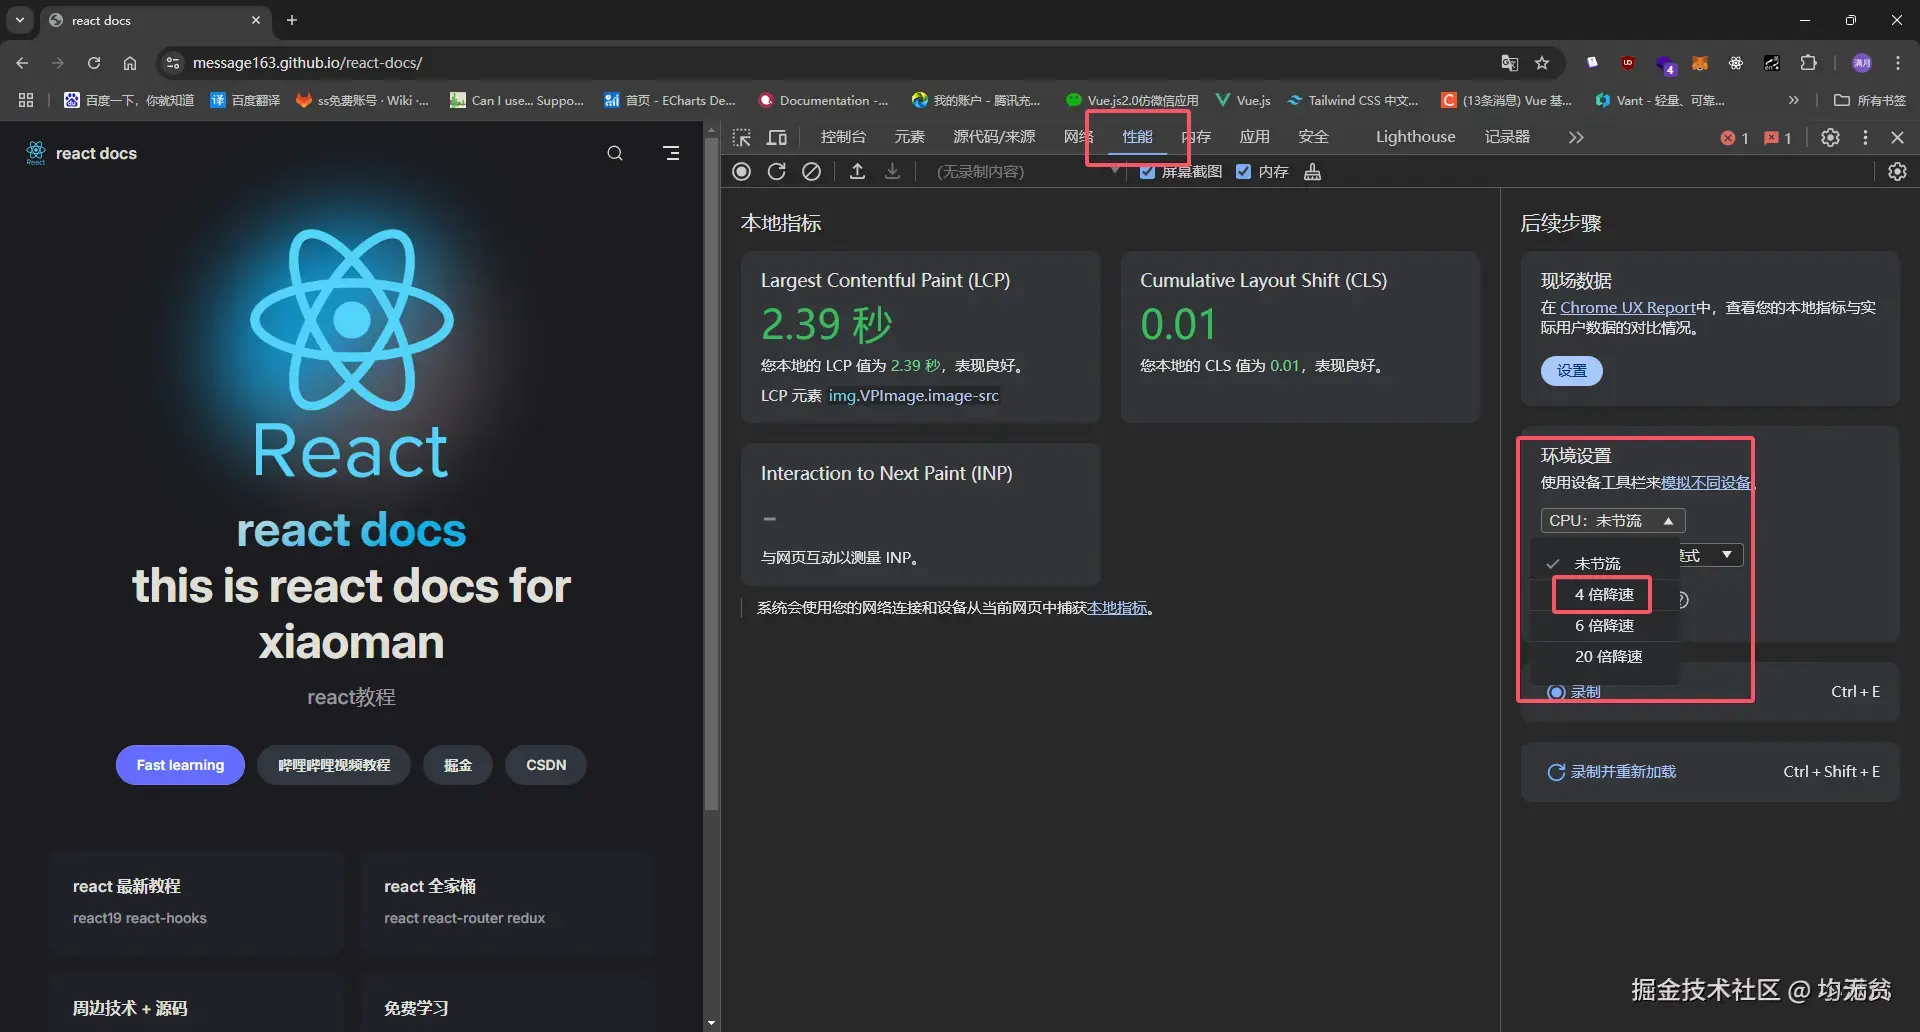
Task: Open the React Developer Tools extension
Action: tap(1735, 63)
